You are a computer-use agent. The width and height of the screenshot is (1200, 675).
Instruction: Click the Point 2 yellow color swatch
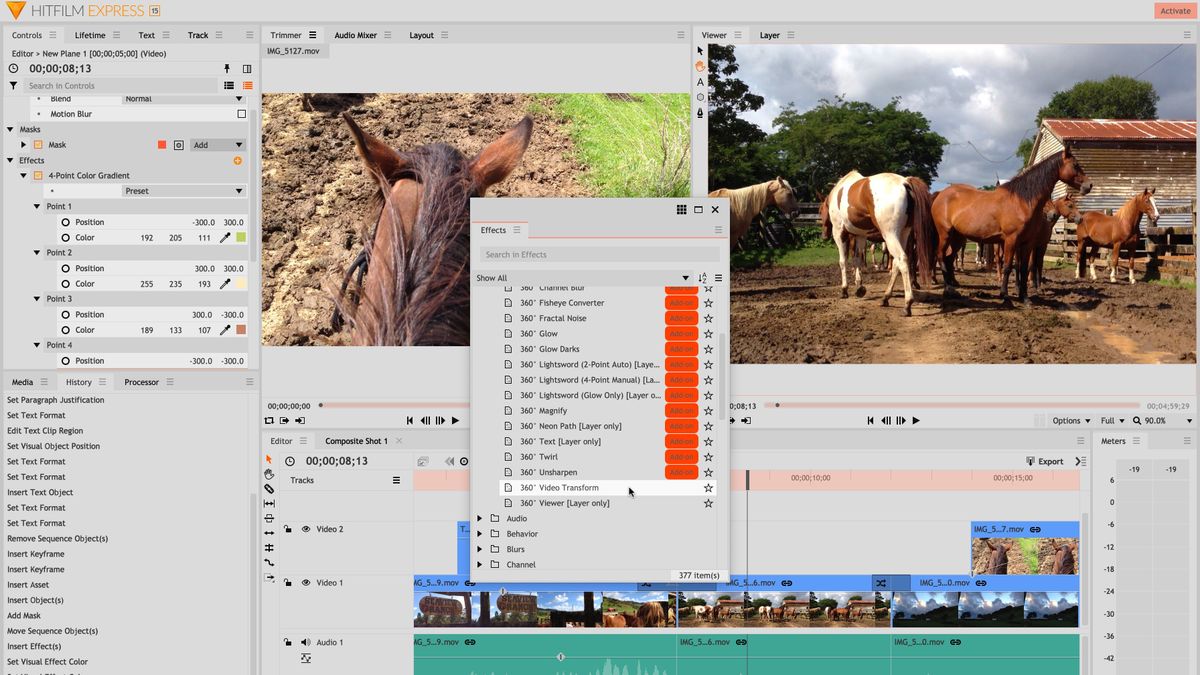(239, 283)
